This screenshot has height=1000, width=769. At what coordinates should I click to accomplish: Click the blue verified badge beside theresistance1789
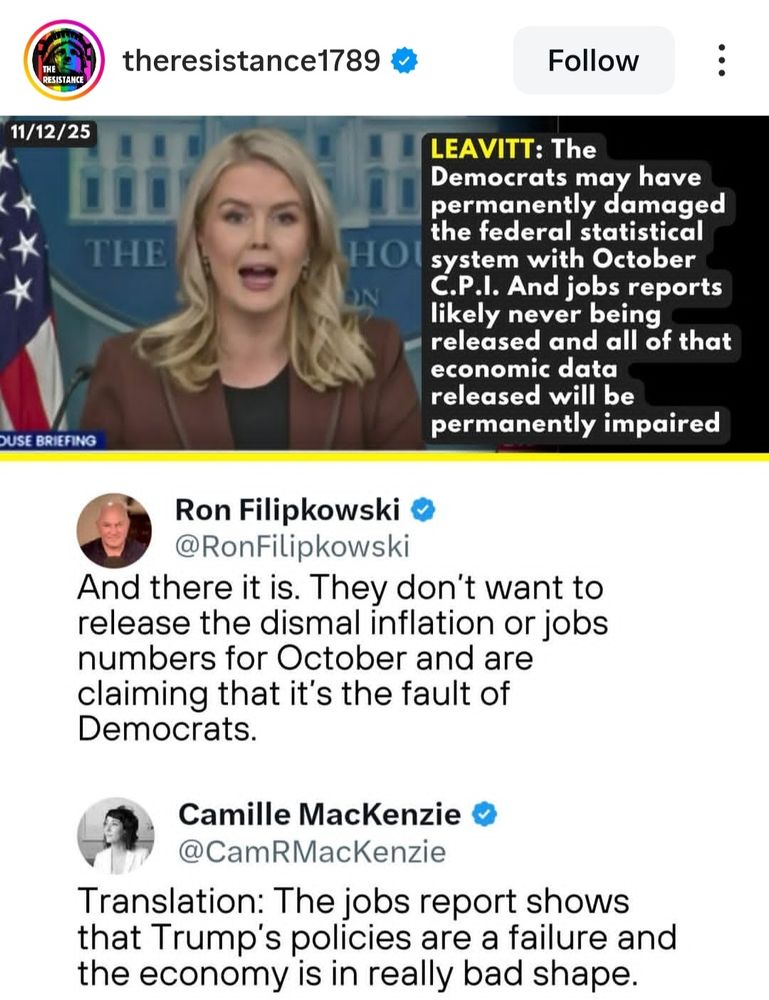(x=404, y=61)
